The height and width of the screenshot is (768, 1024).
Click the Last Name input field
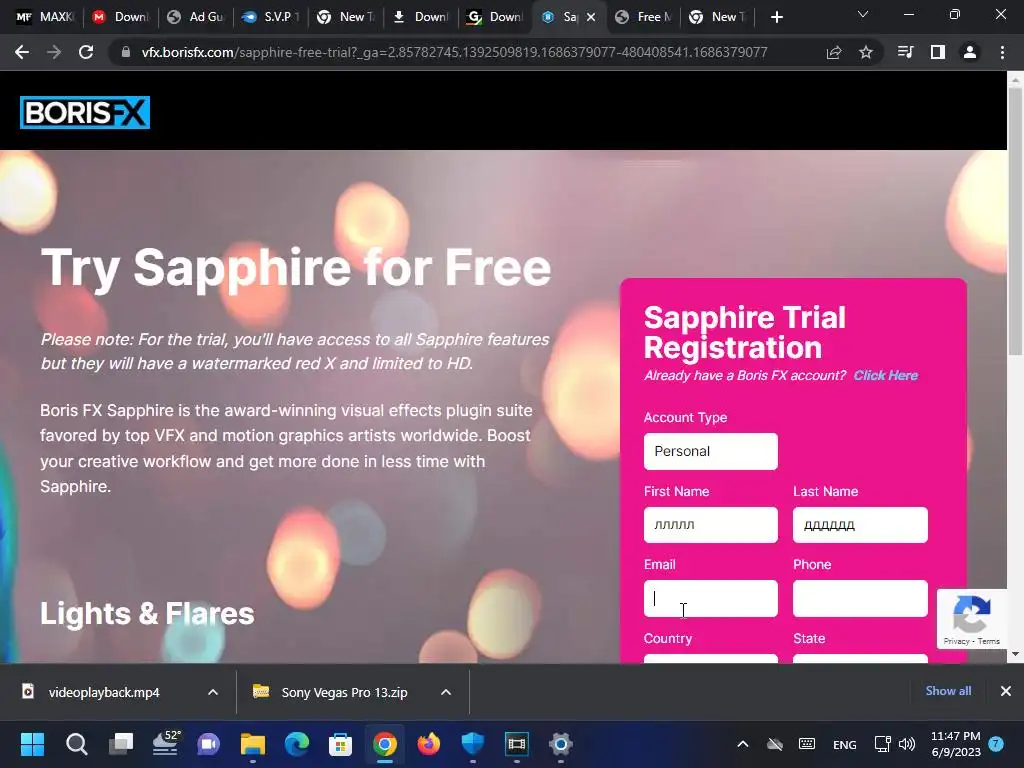pos(860,525)
